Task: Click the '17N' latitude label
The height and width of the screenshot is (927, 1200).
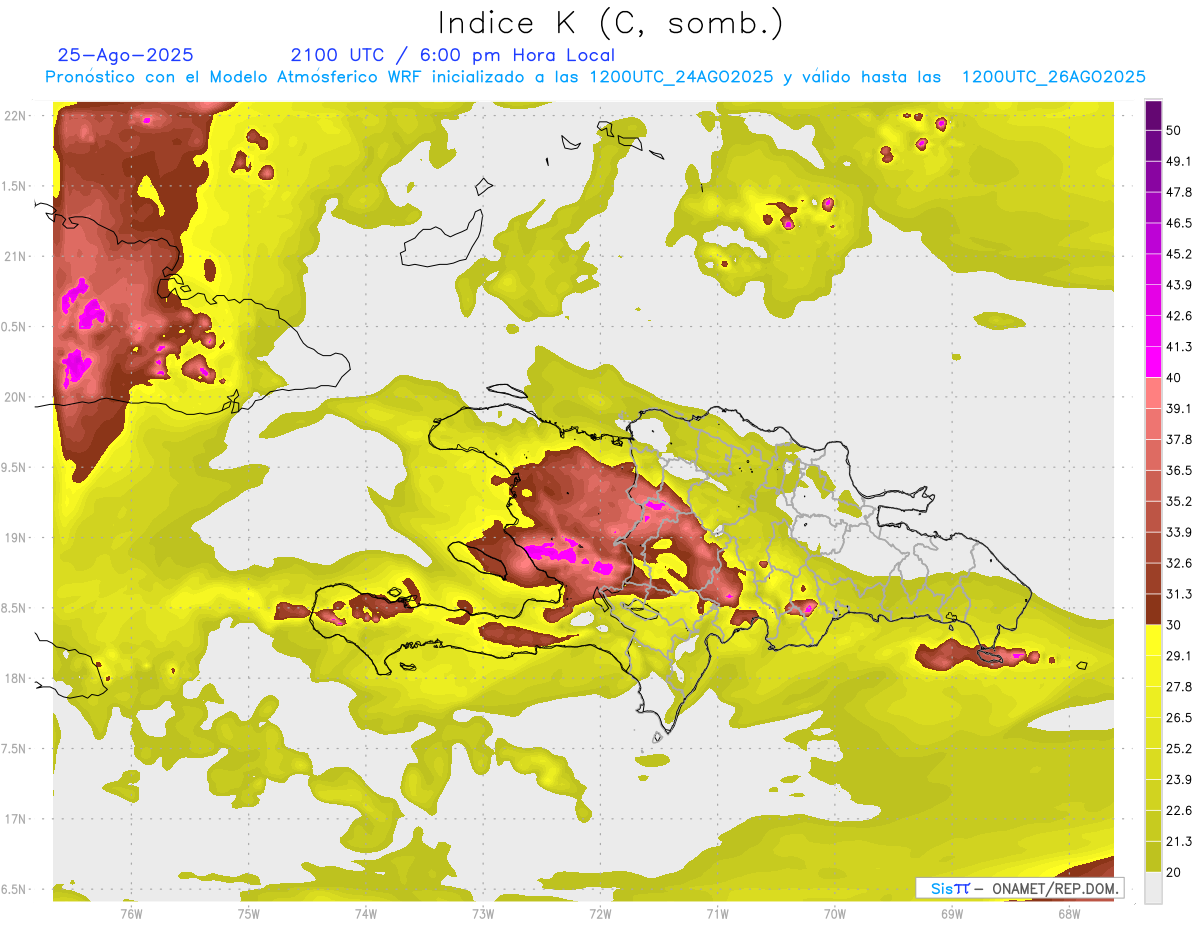Action: (16, 818)
